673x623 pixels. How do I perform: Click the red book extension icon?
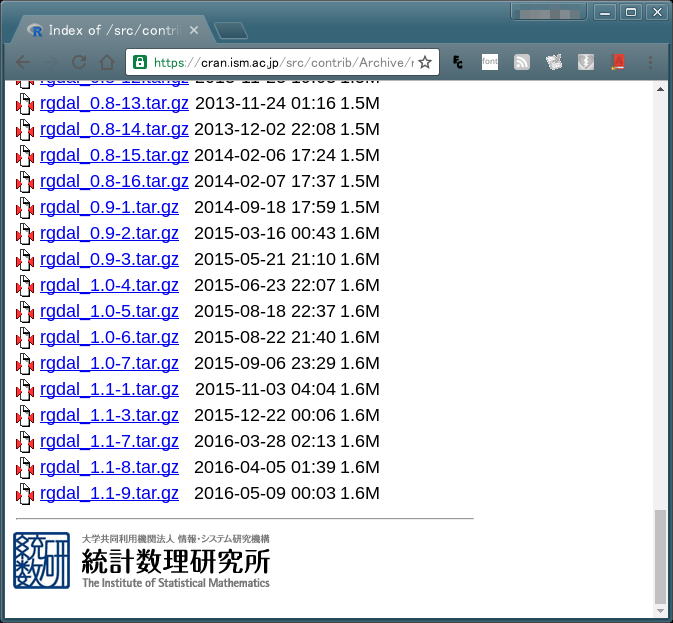pos(618,63)
